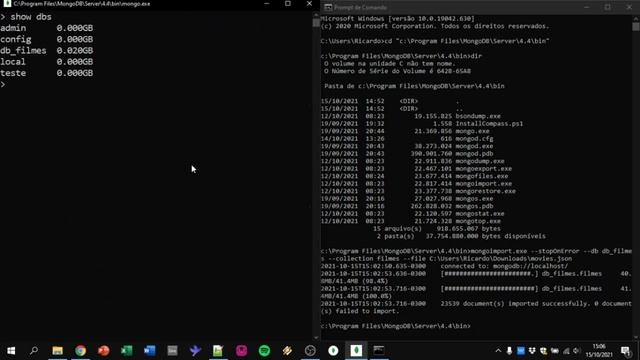Open MongoDB Compass round leaf icon in taskbar
Image resolution: width=640 pixels, height=360 pixels.
click(333, 351)
